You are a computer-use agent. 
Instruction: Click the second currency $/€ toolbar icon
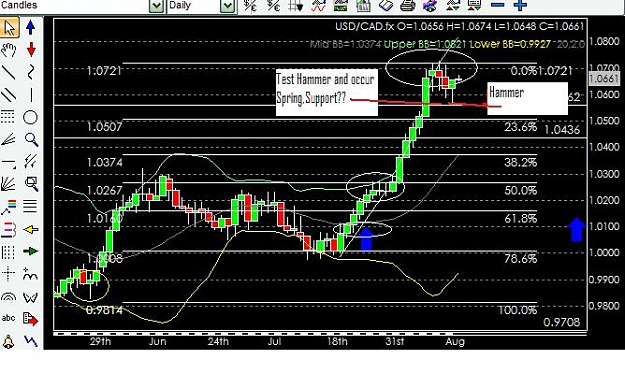273,6
